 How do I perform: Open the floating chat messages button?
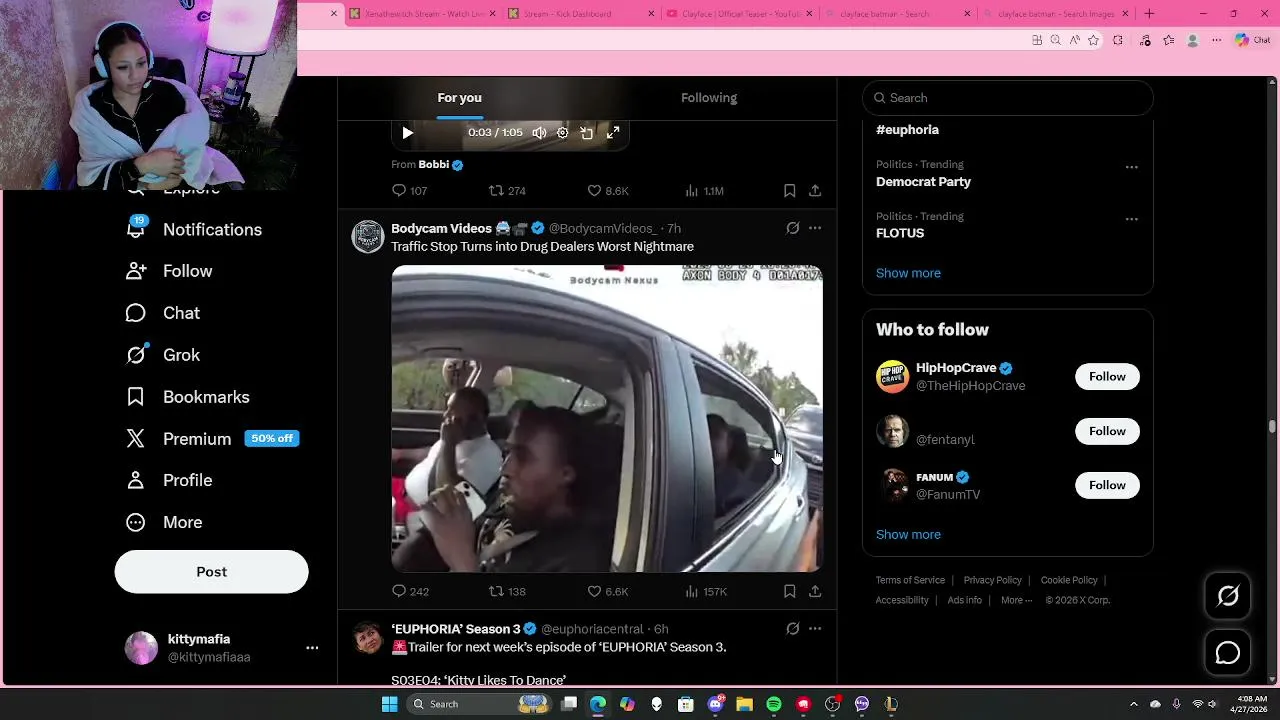(1228, 653)
